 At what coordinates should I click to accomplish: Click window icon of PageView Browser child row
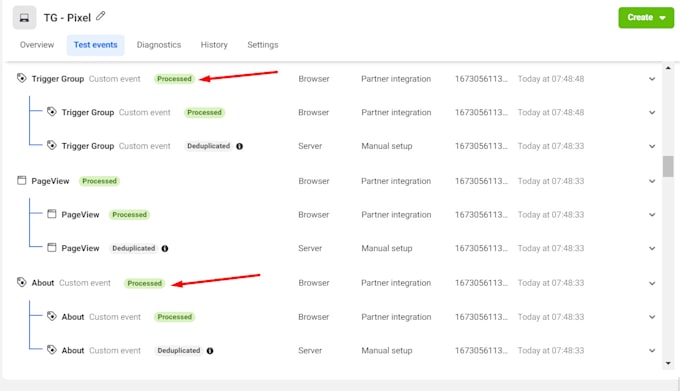coord(52,214)
